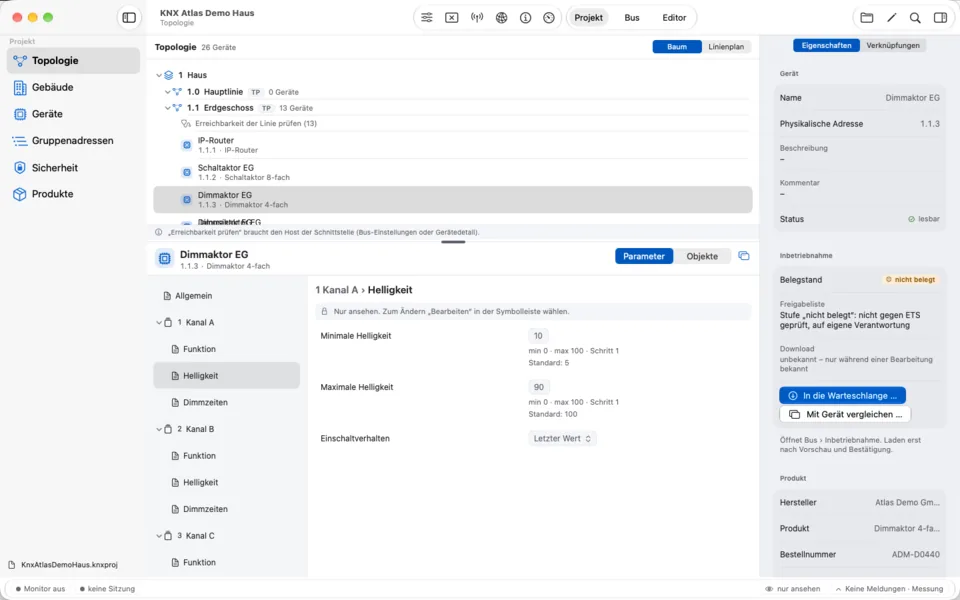The height and width of the screenshot is (600, 960).
Task: Click the Monitor aus status entry
Action: pos(40,589)
